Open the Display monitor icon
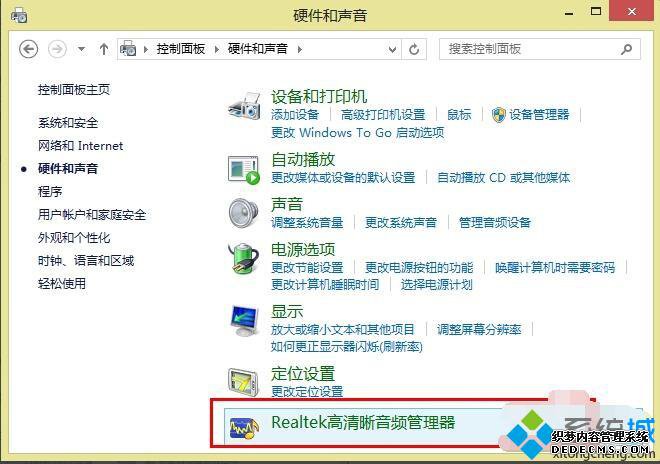This screenshot has height=464, width=660. (x=244, y=321)
